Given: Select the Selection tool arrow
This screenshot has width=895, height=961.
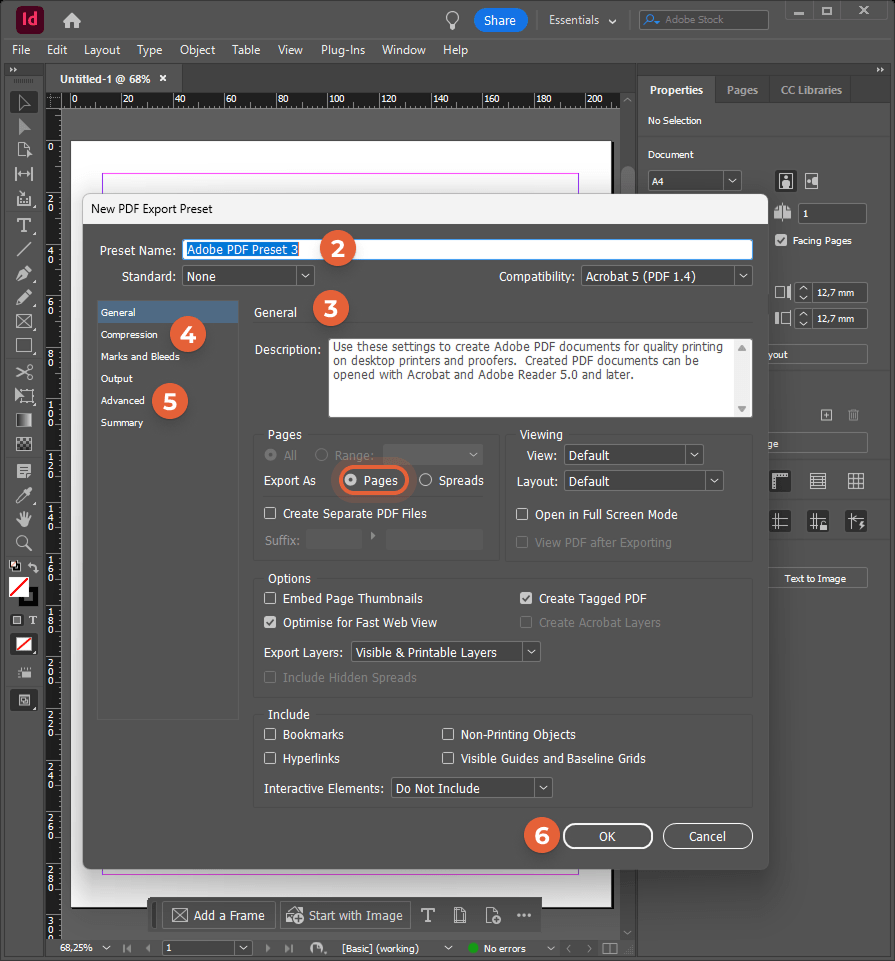Looking at the screenshot, I should [x=24, y=102].
